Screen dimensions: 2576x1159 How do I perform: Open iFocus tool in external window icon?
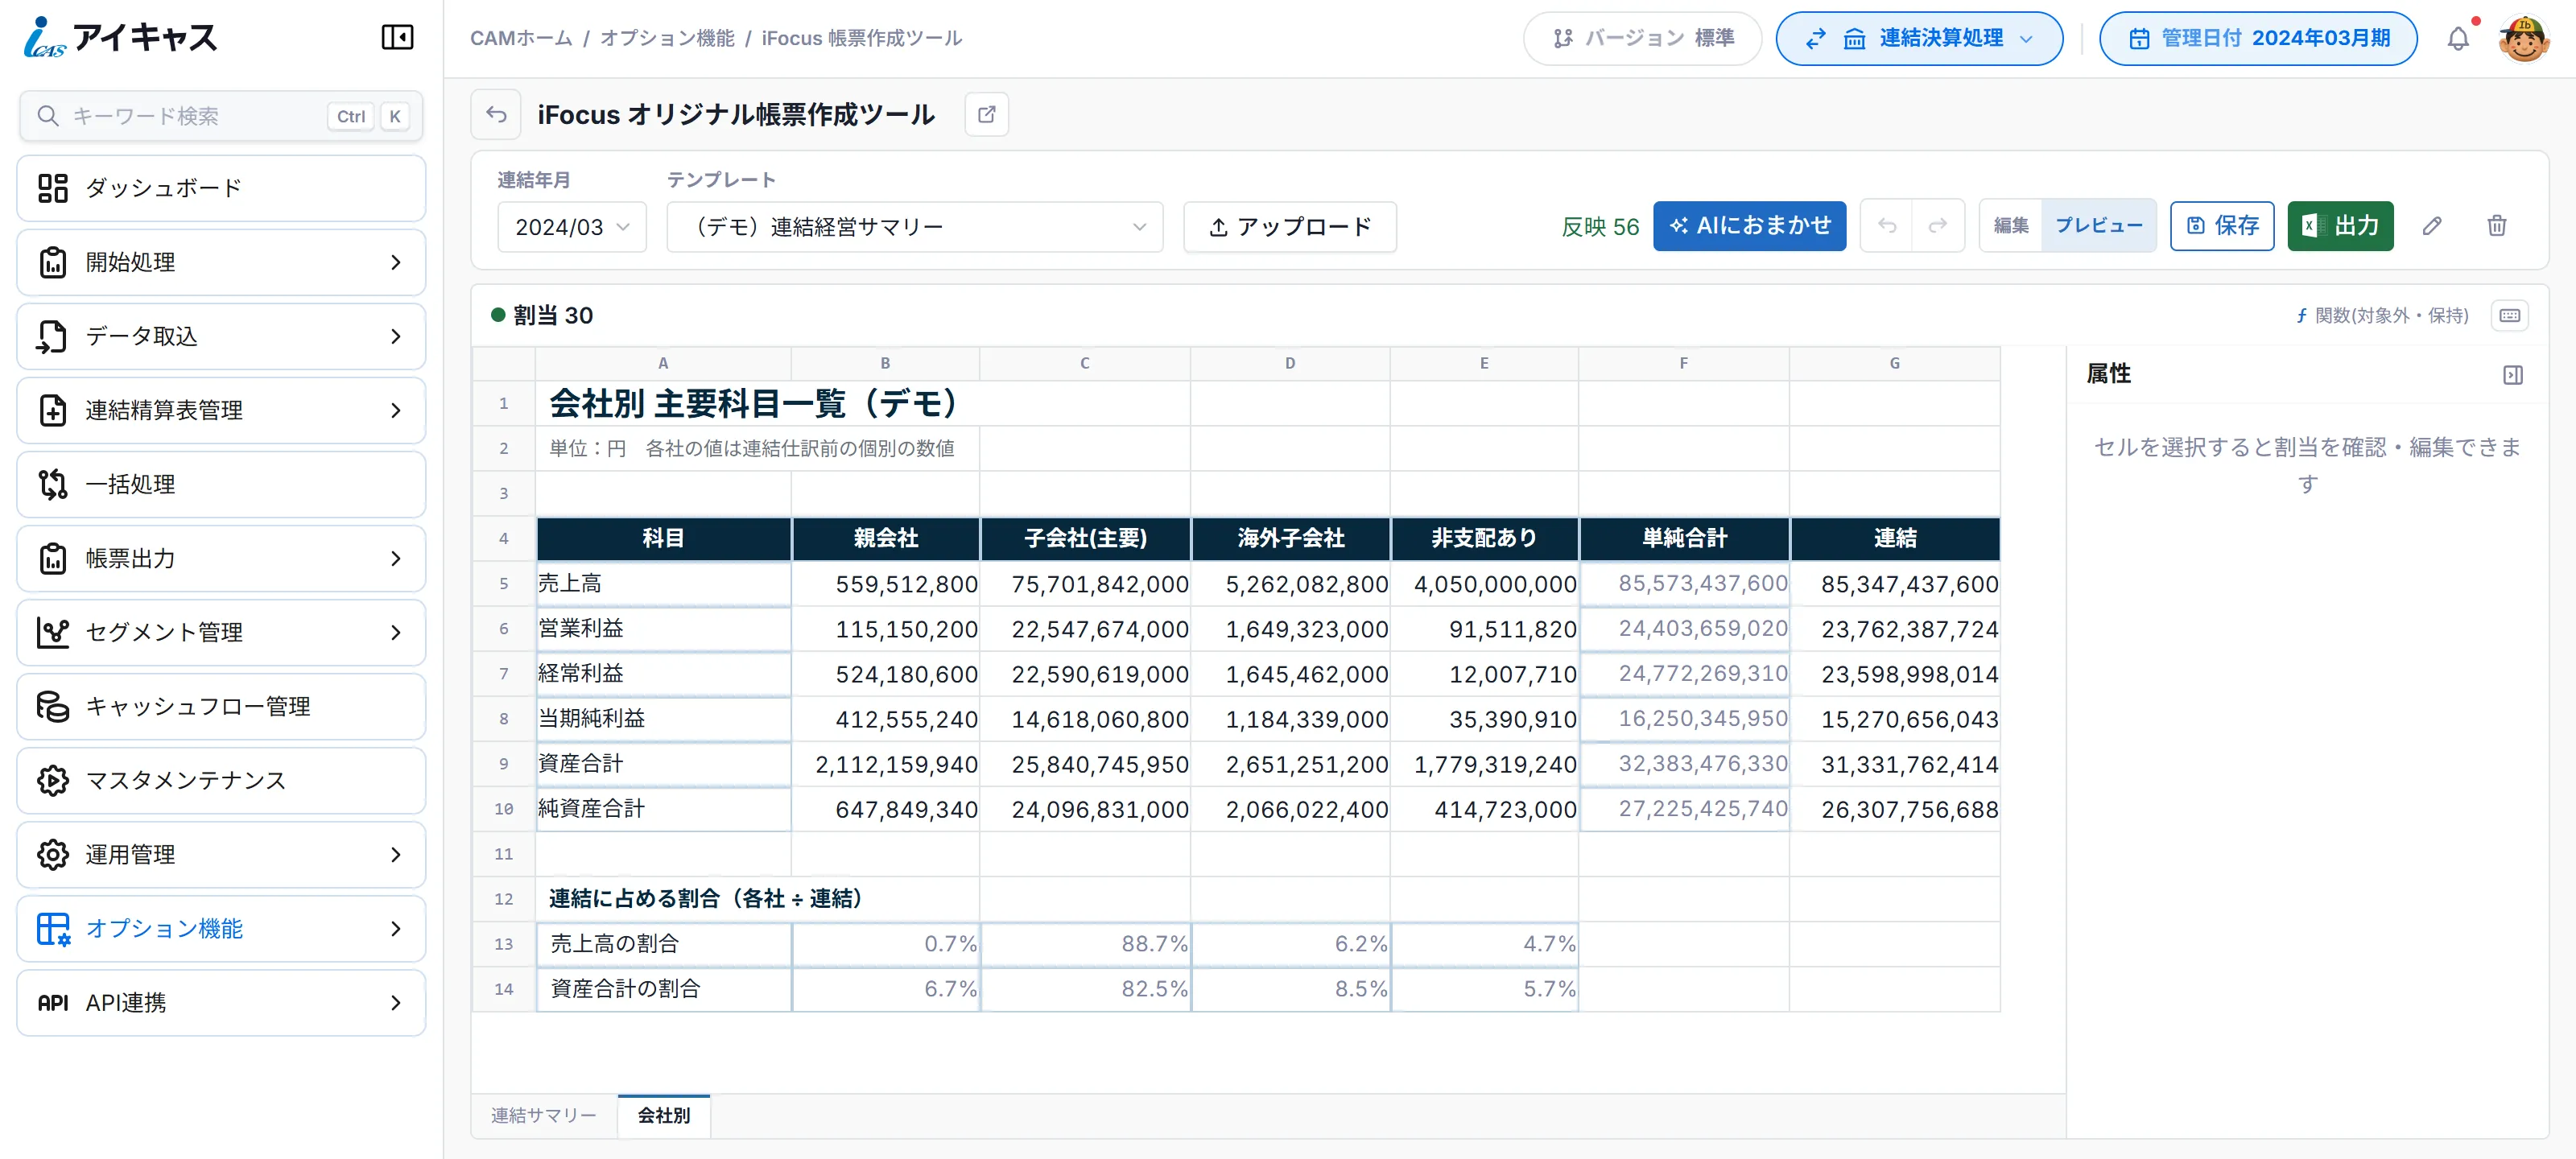pyautogui.click(x=986, y=115)
